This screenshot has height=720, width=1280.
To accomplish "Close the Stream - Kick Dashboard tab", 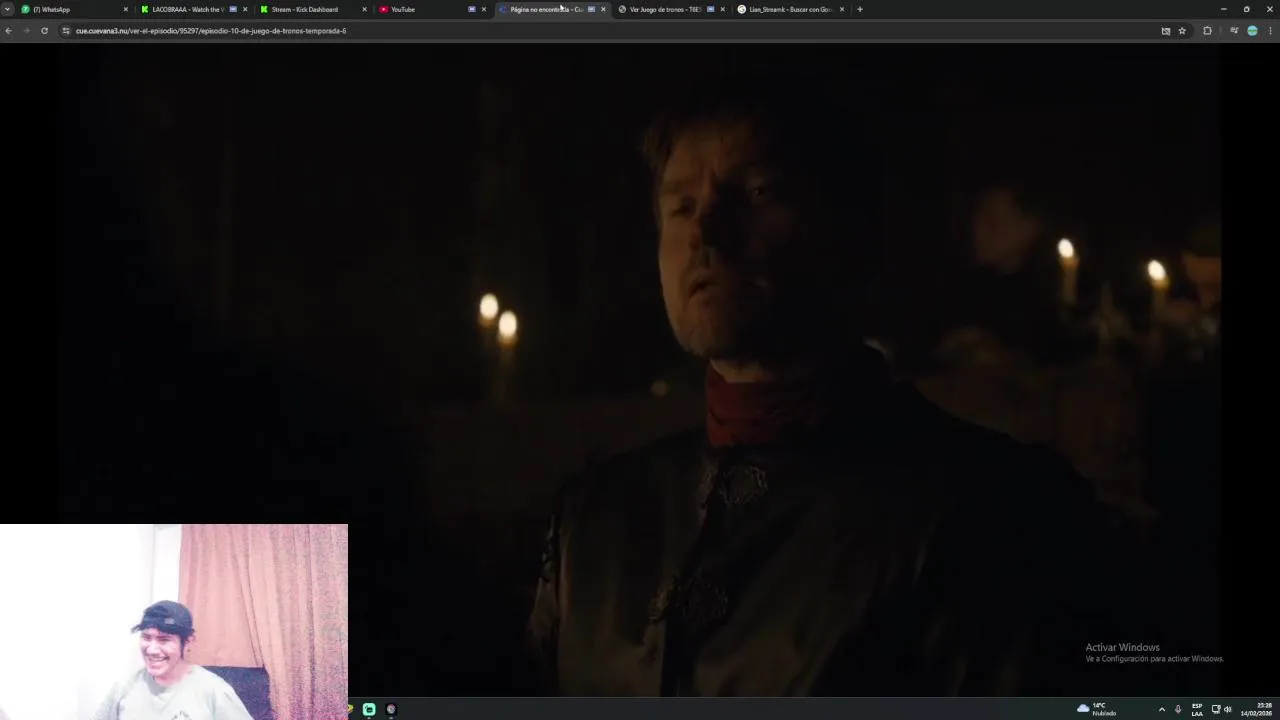I will click(x=364, y=9).
